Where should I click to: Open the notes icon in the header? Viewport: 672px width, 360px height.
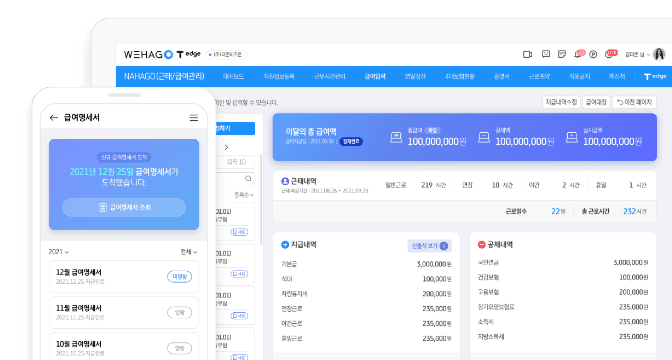[x=562, y=54]
